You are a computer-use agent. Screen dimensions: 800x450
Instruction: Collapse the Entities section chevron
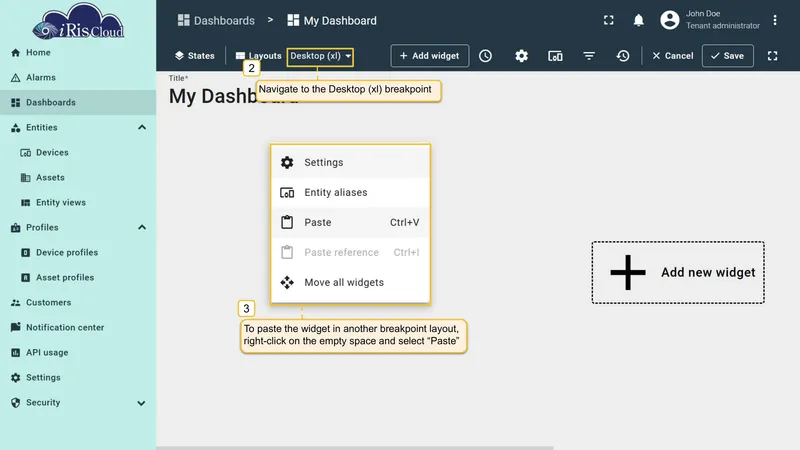[x=142, y=128]
